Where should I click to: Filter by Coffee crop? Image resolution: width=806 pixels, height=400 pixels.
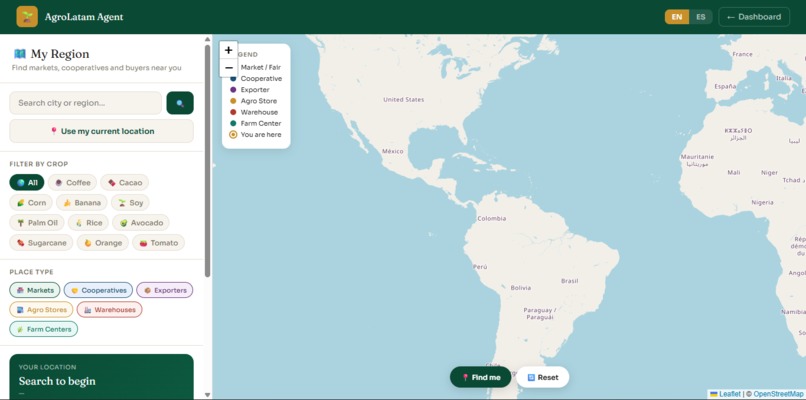(72, 183)
